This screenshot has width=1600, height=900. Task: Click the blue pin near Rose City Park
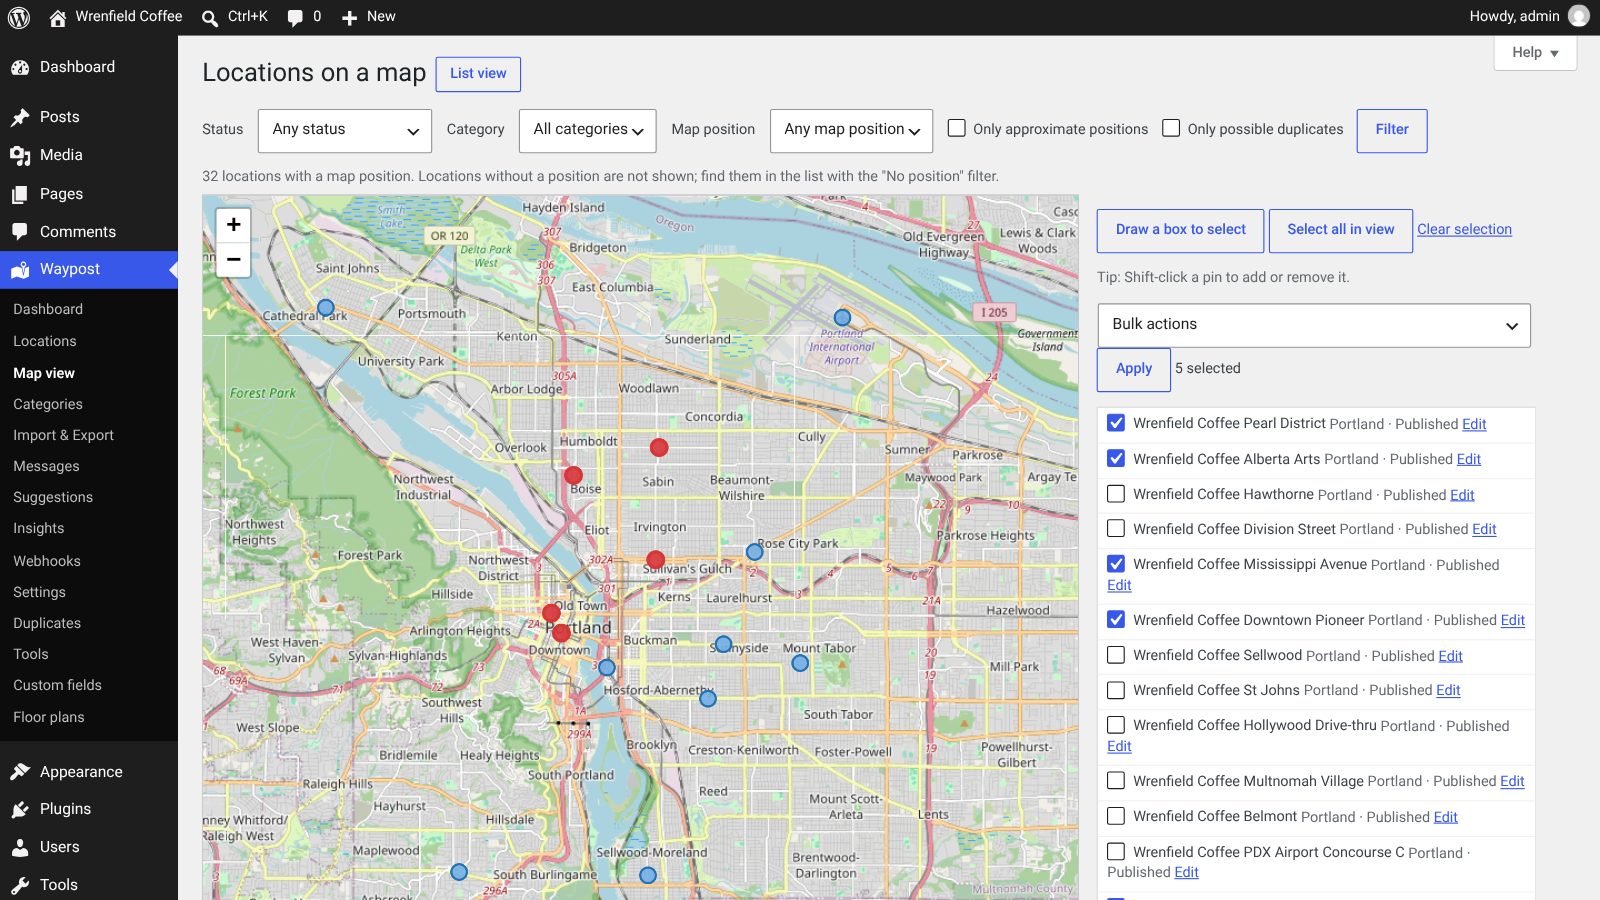coord(754,552)
